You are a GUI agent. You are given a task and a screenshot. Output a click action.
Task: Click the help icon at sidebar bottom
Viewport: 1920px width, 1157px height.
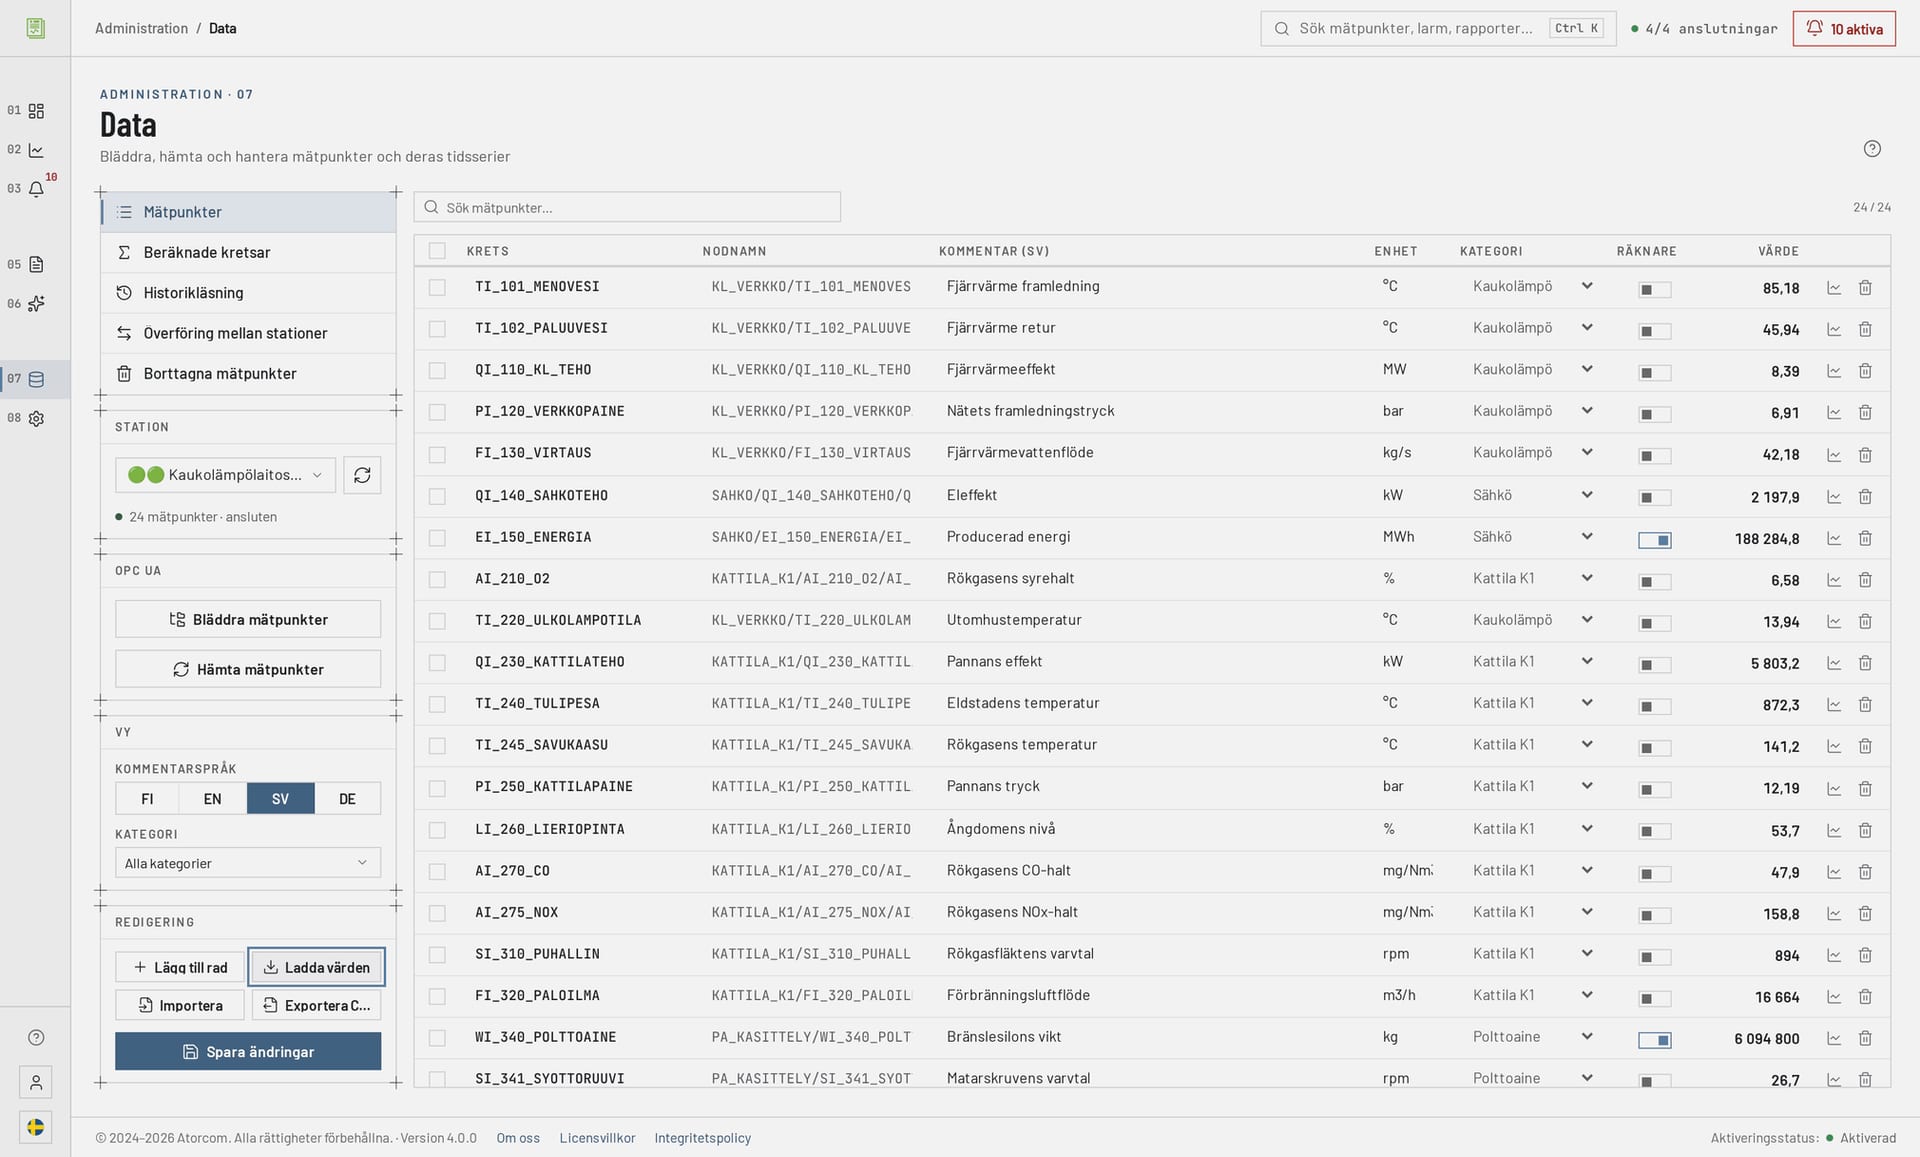coord(36,1038)
